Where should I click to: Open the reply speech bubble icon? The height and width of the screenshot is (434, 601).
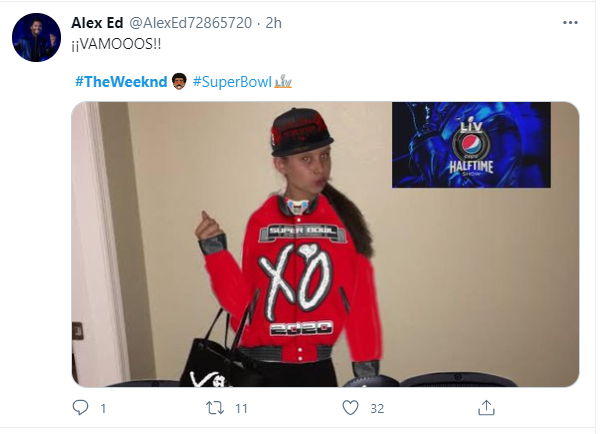(x=80, y=408)
